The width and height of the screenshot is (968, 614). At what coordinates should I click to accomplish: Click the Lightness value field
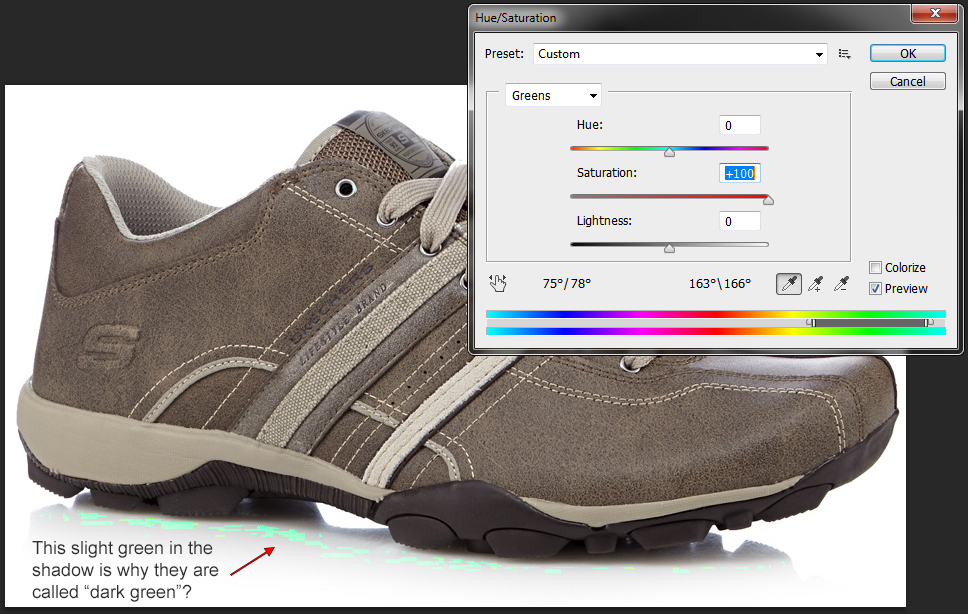pyautogui.click(x=740, y=222)
